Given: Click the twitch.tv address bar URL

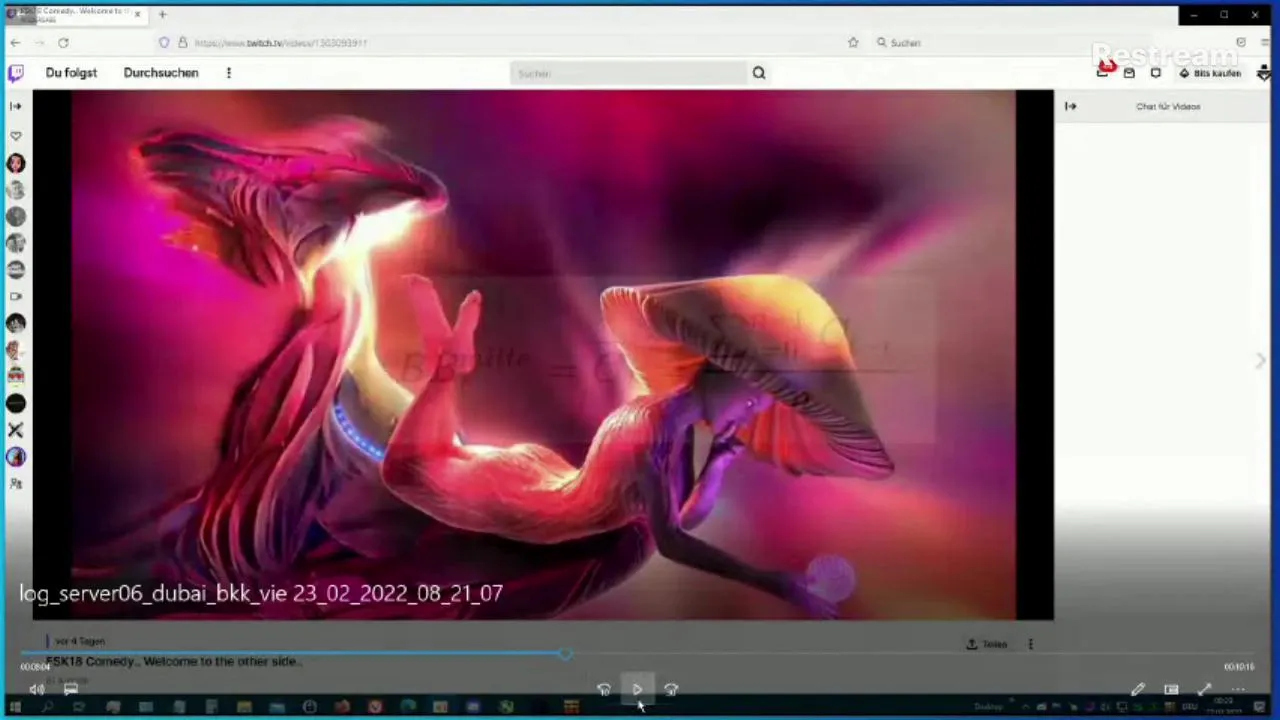Looking at the screenshot, I should click(281, 43).
